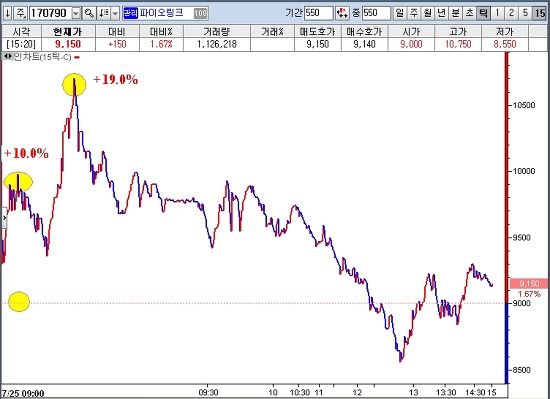Click the stock code field showing 170790
This screenshot has height=399, width=550.
[x=50, y=13]
